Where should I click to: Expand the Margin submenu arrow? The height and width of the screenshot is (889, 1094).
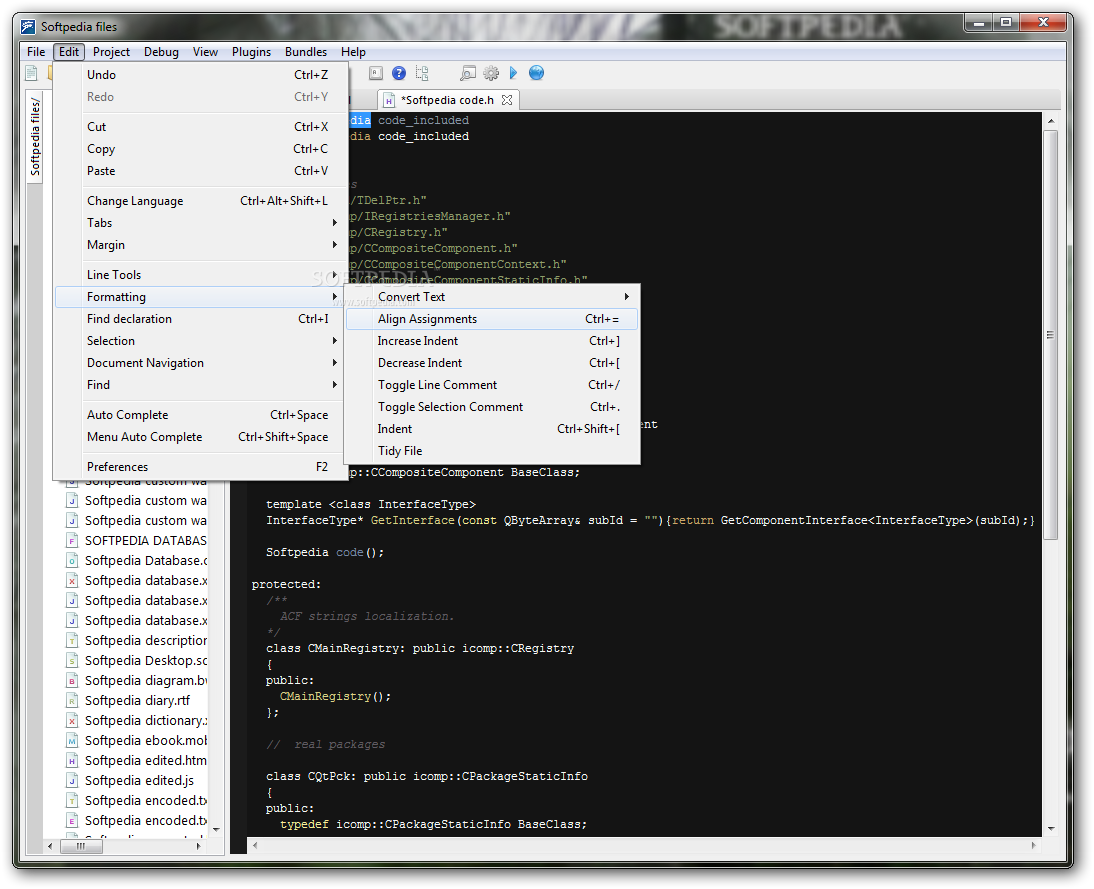click(x=335, y=245)
